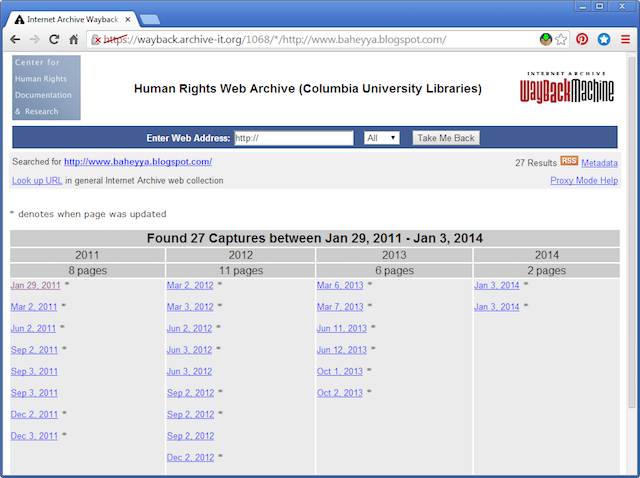
Task: Click the Wayback Machine logo
Action: click(x=568, y=88)
